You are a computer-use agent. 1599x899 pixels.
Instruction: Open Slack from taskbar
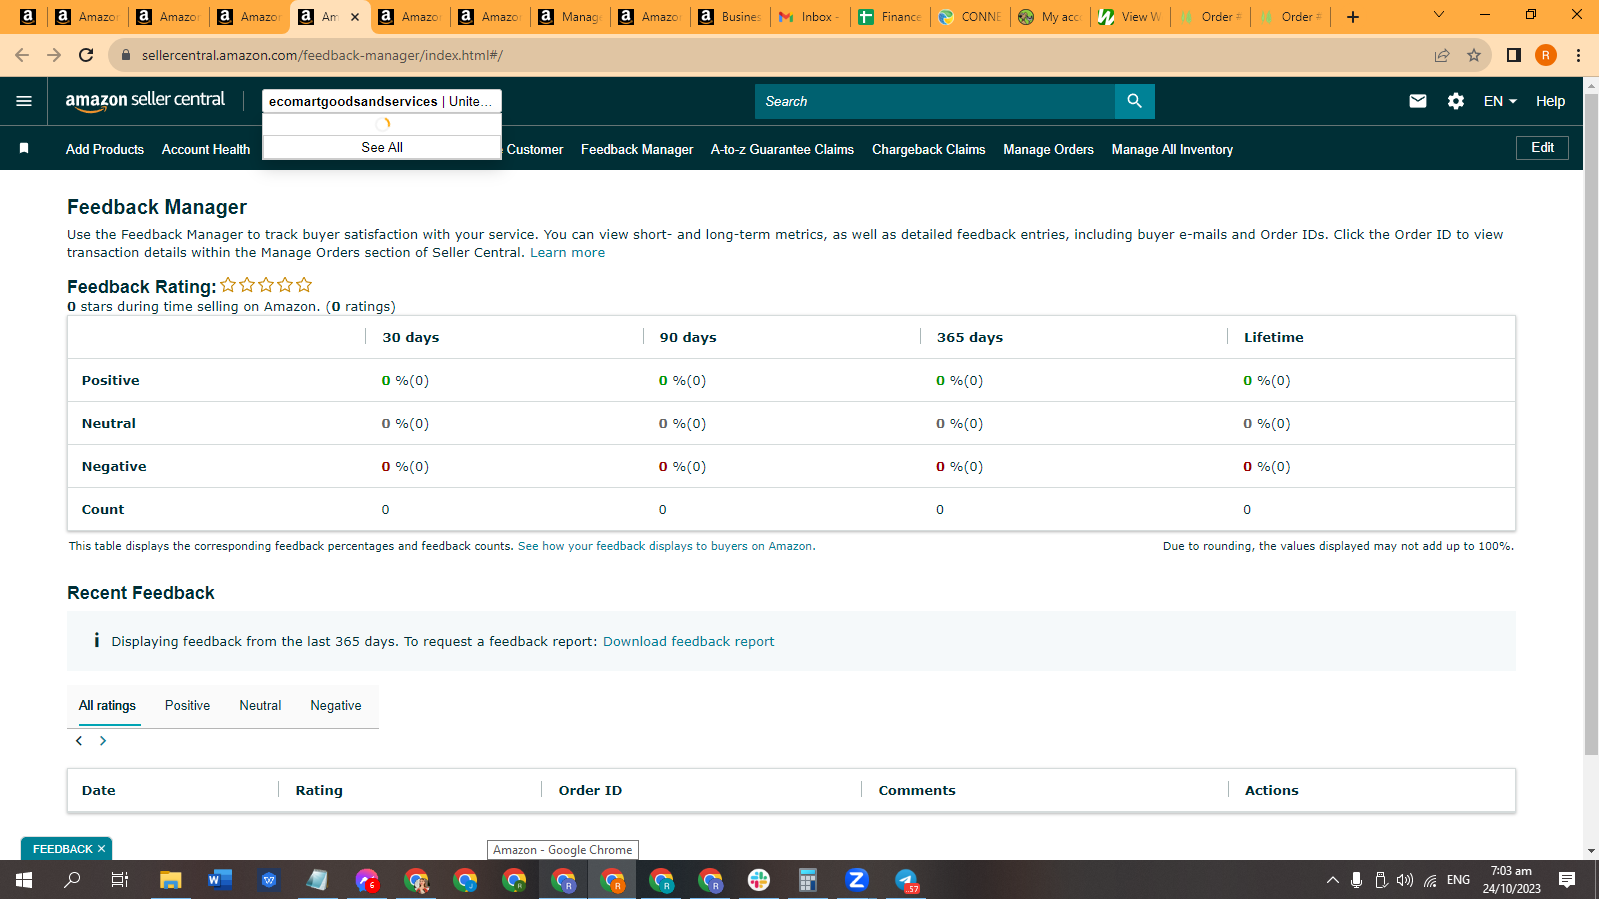tap(759, 880)
